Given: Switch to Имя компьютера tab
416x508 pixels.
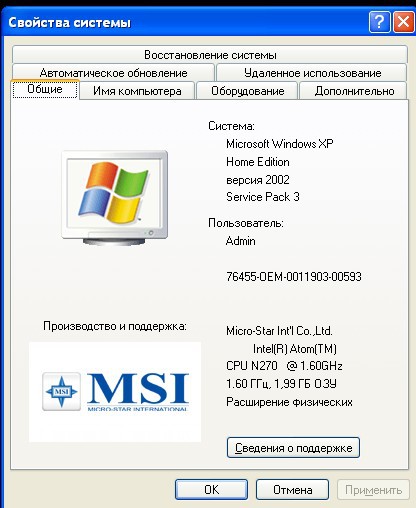Looking at the screenshot, I should [137, 91].
